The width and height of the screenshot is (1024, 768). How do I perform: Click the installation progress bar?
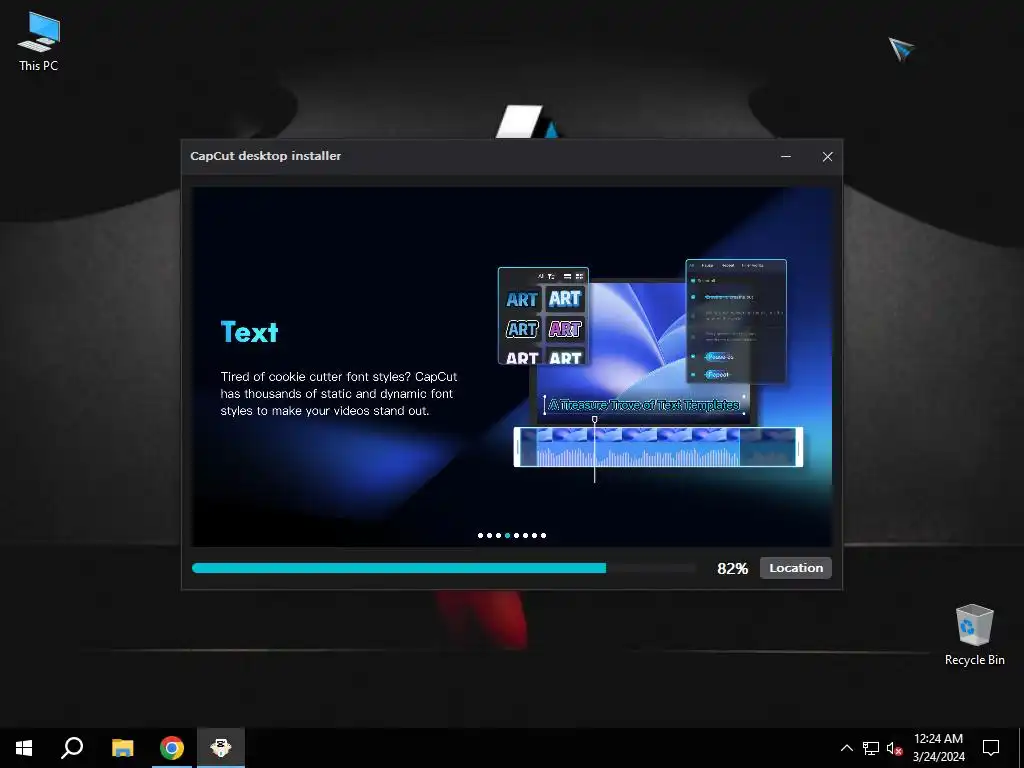tap(443, 568)
